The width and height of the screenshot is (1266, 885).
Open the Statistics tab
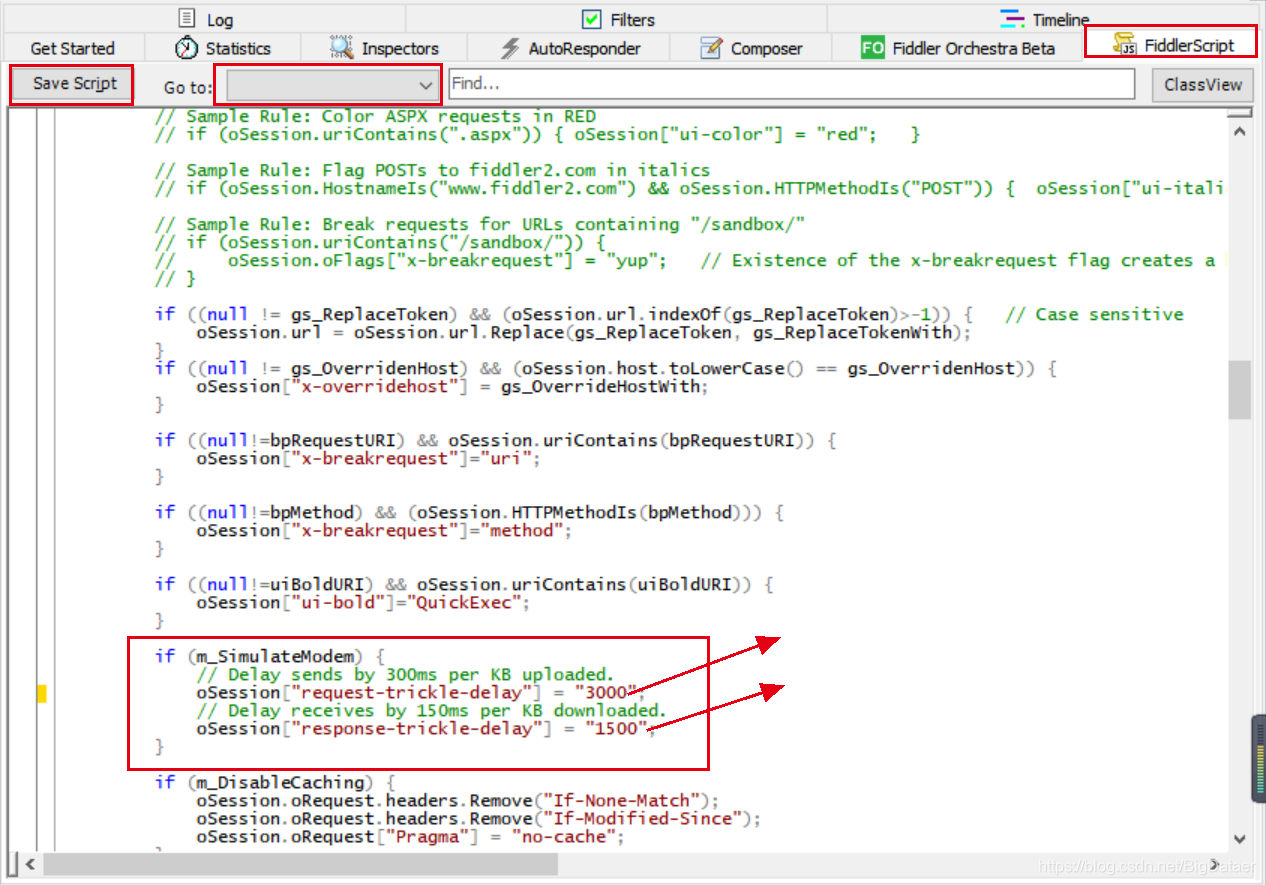(222, 48)
